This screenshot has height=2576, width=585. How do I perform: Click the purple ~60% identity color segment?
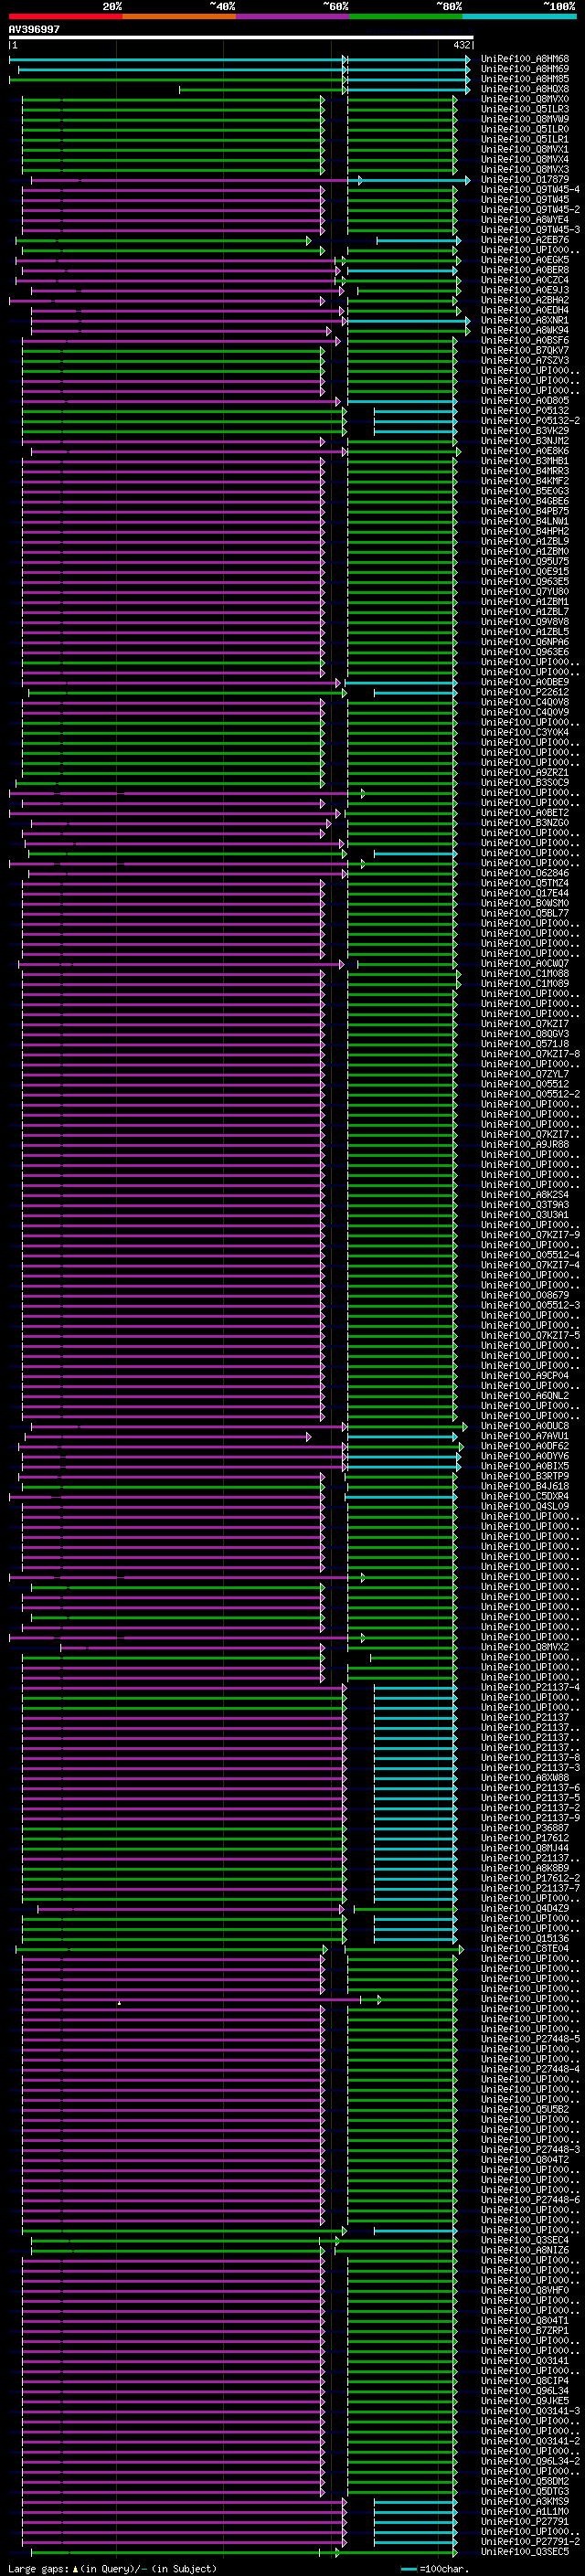293,16
